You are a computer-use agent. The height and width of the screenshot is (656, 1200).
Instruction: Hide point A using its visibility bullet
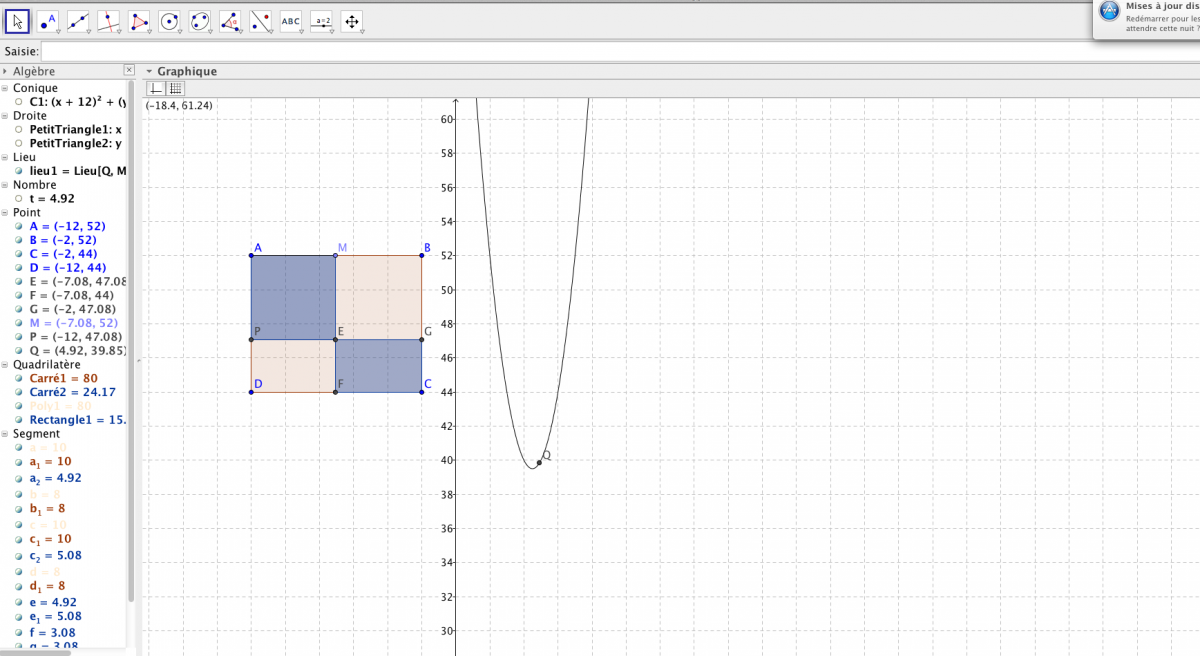pos(19,227)
